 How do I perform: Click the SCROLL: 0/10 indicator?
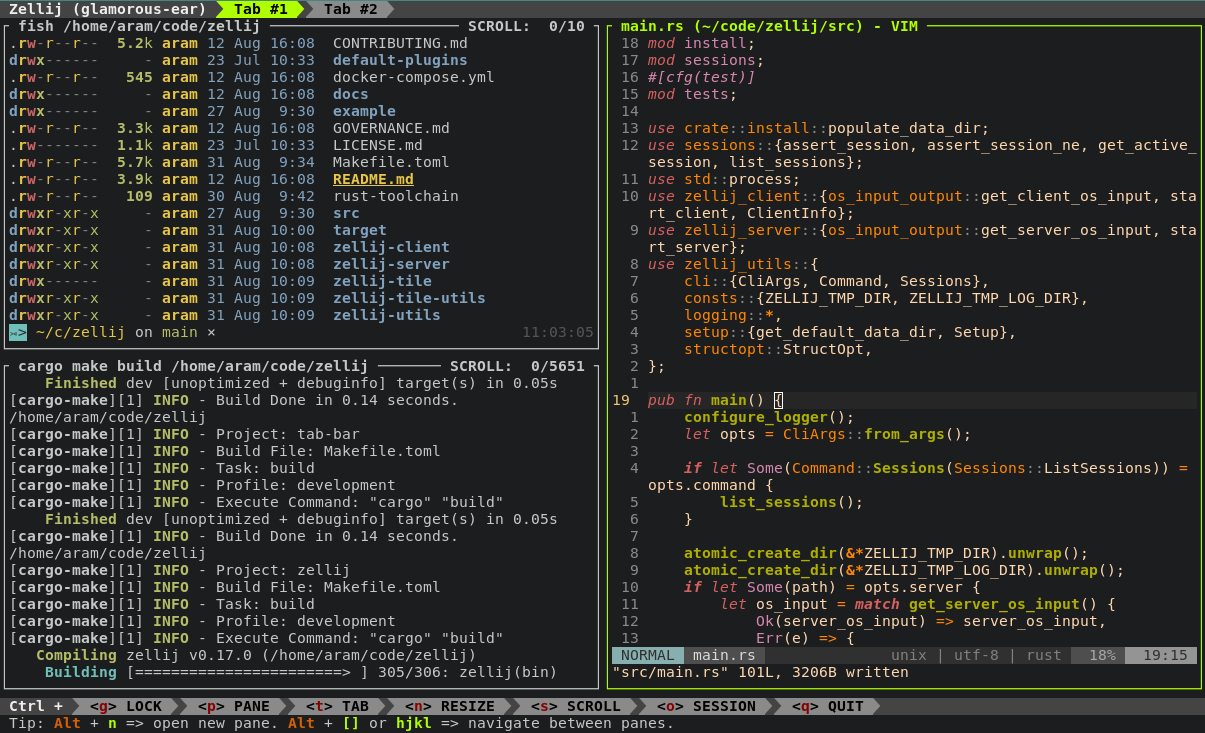(526, 26)
